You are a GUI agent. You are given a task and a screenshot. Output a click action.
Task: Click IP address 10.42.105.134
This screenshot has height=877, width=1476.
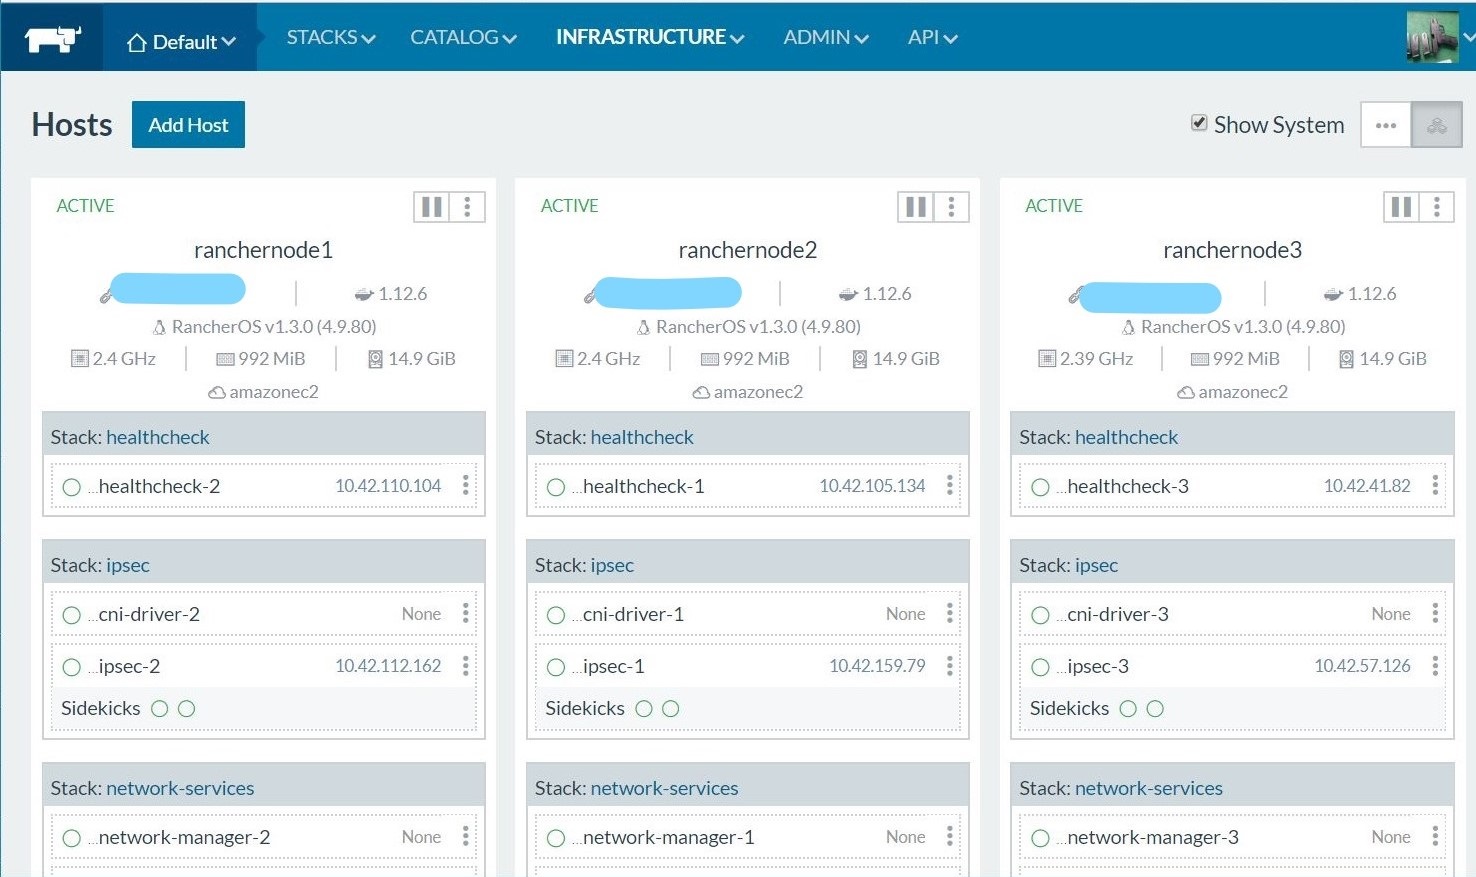(873, 486)
